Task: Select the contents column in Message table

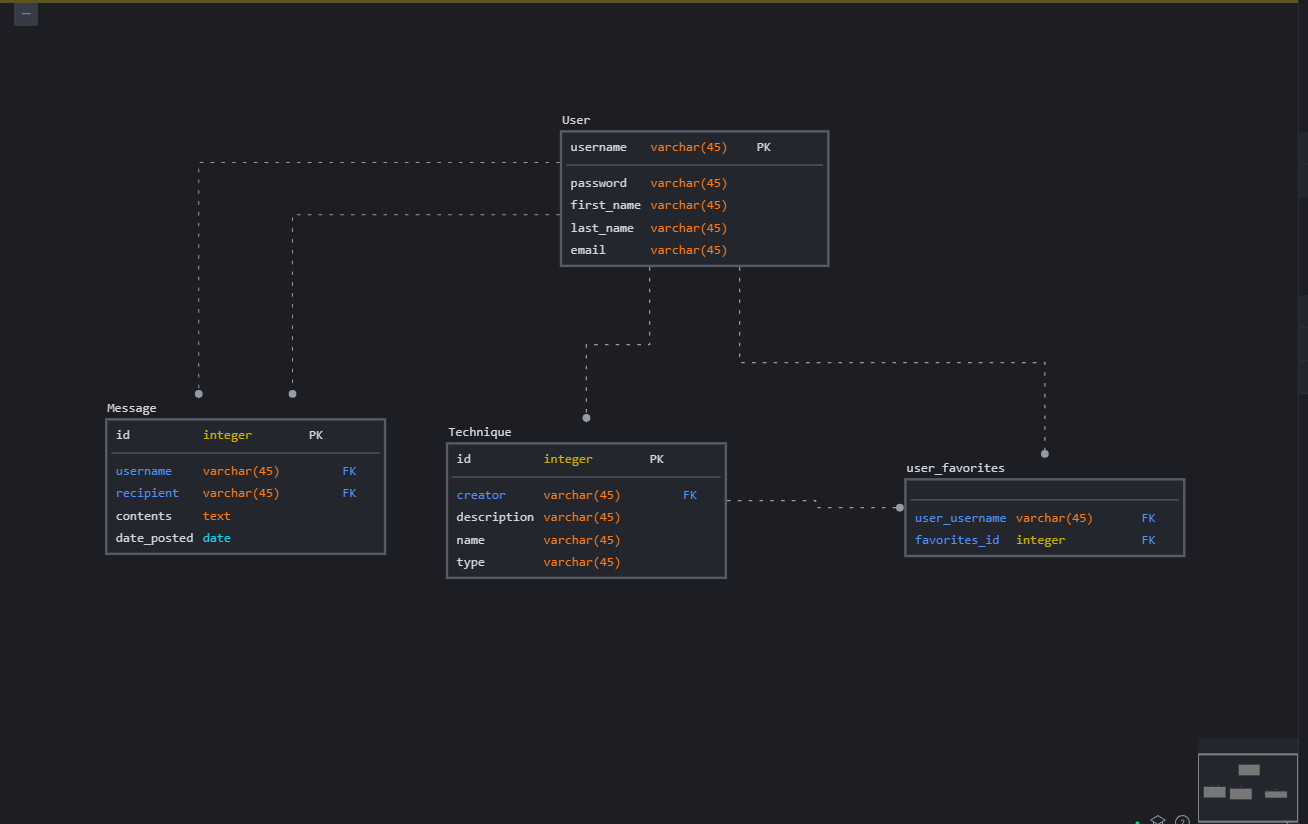Action: tap(144, 516)
